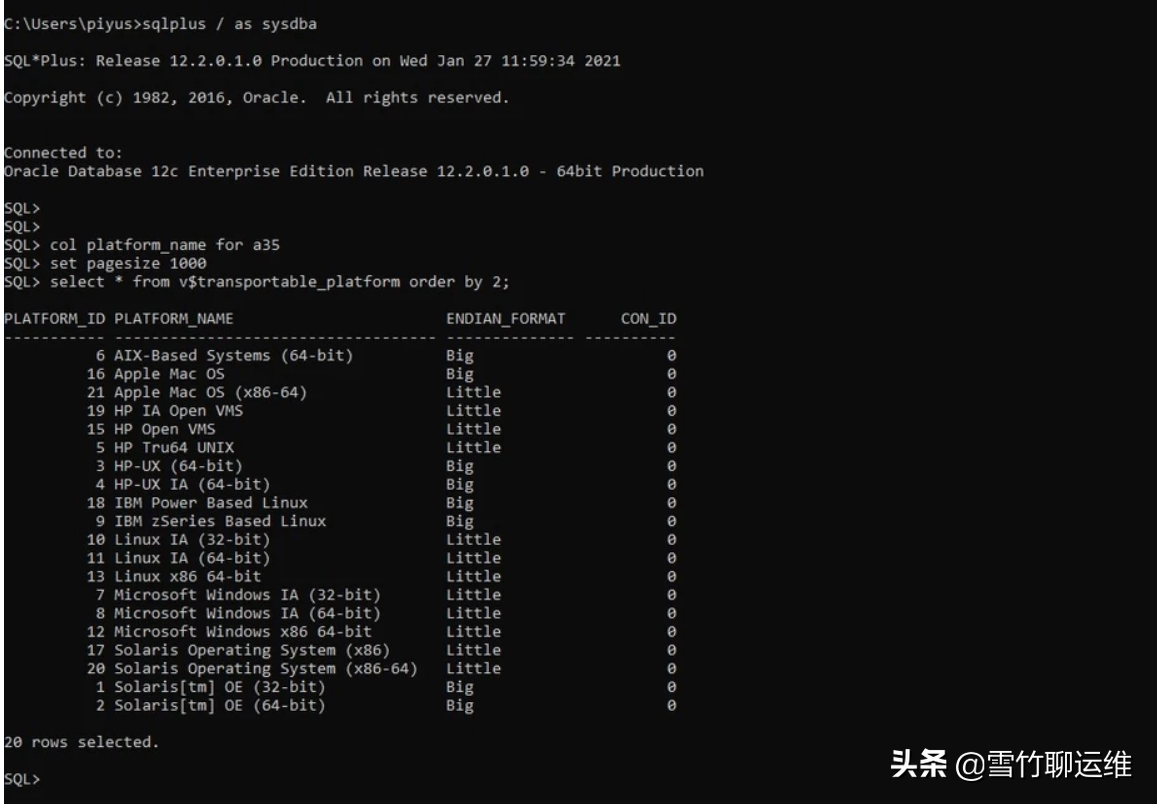The width and height of the screenshot is (1157, 804).
Task: Click 'HP-UX IA (64-bit)' platform name
Action: [x=193, y=485]
